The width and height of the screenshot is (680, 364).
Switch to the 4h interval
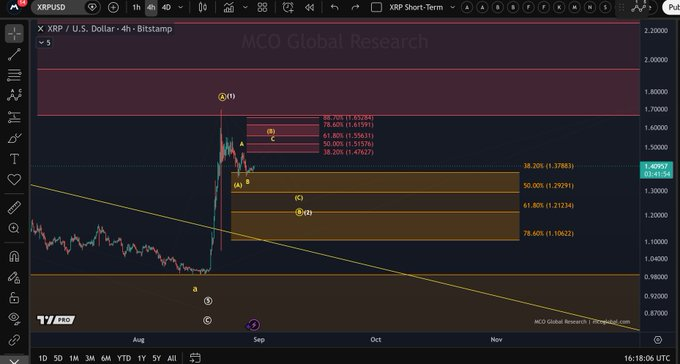coord(151,7)
